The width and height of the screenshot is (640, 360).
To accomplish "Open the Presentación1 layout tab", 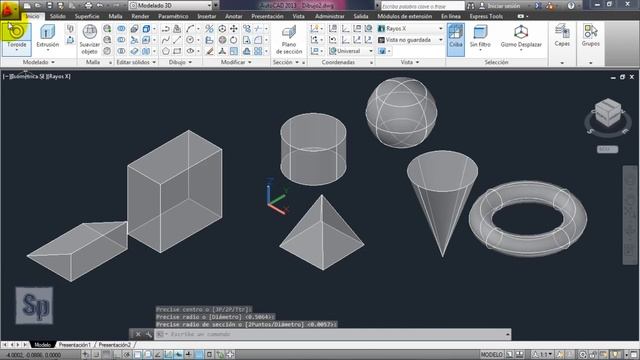I will [x=75, y=345].
